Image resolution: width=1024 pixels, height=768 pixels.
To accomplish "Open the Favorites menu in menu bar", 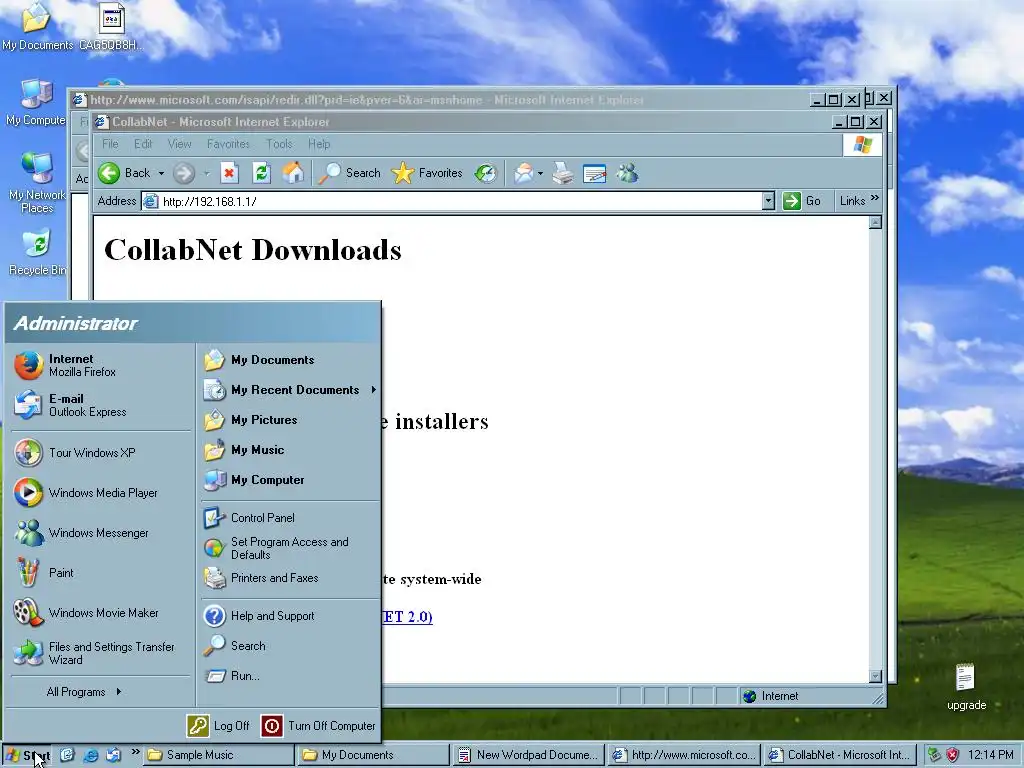I will tap(228, 144).
